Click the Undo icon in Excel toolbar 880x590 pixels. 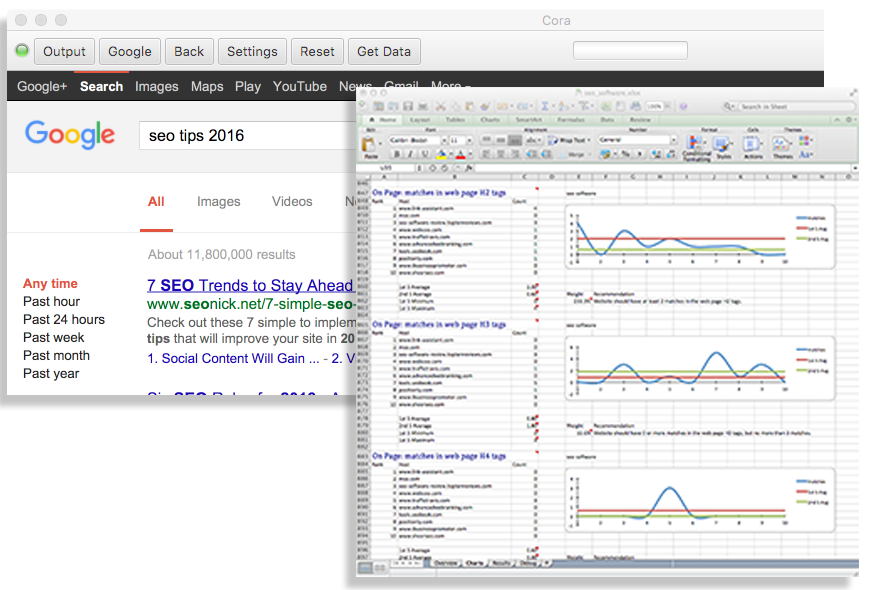click(502, 106)
